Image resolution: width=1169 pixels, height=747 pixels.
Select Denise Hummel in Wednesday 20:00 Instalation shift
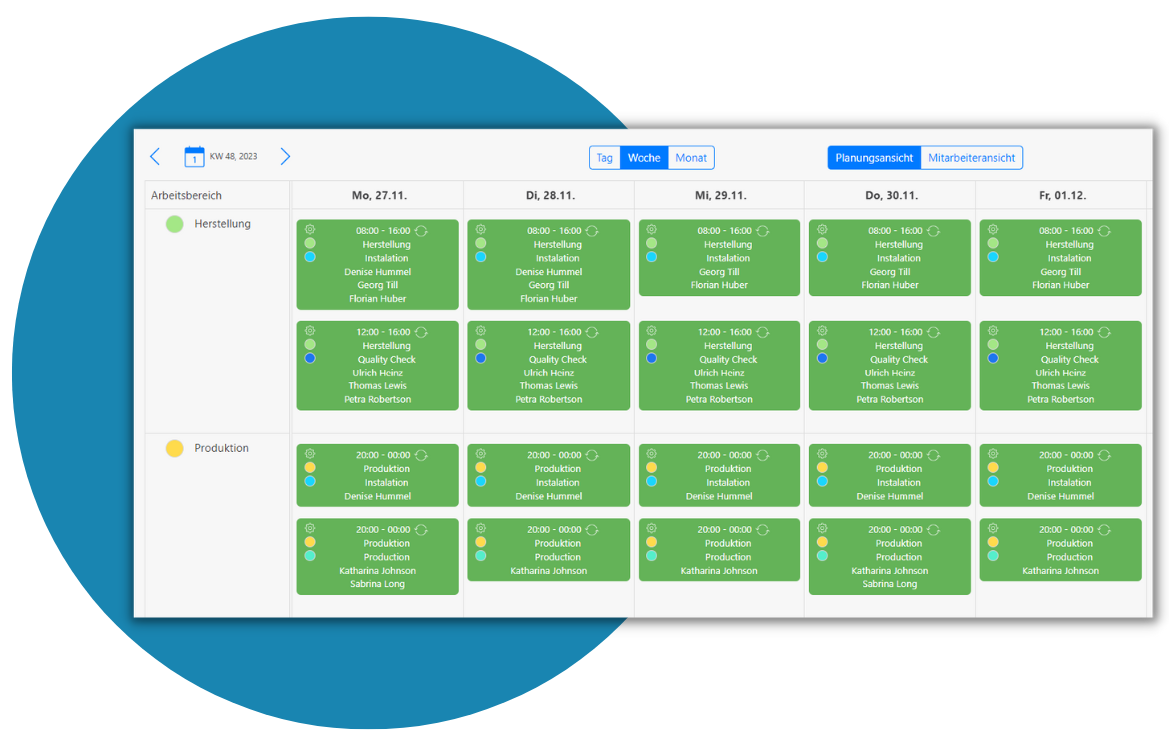719,496
